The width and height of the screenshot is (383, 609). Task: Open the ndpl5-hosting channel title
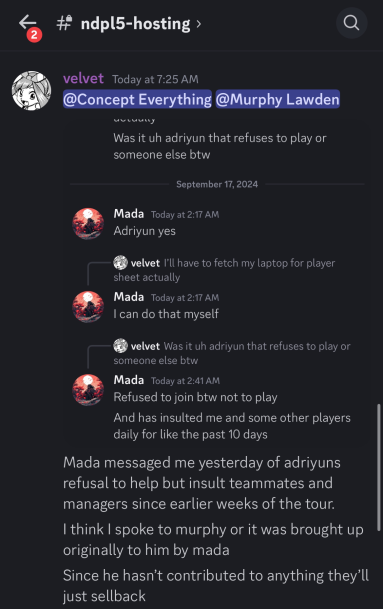pos(135,24)
